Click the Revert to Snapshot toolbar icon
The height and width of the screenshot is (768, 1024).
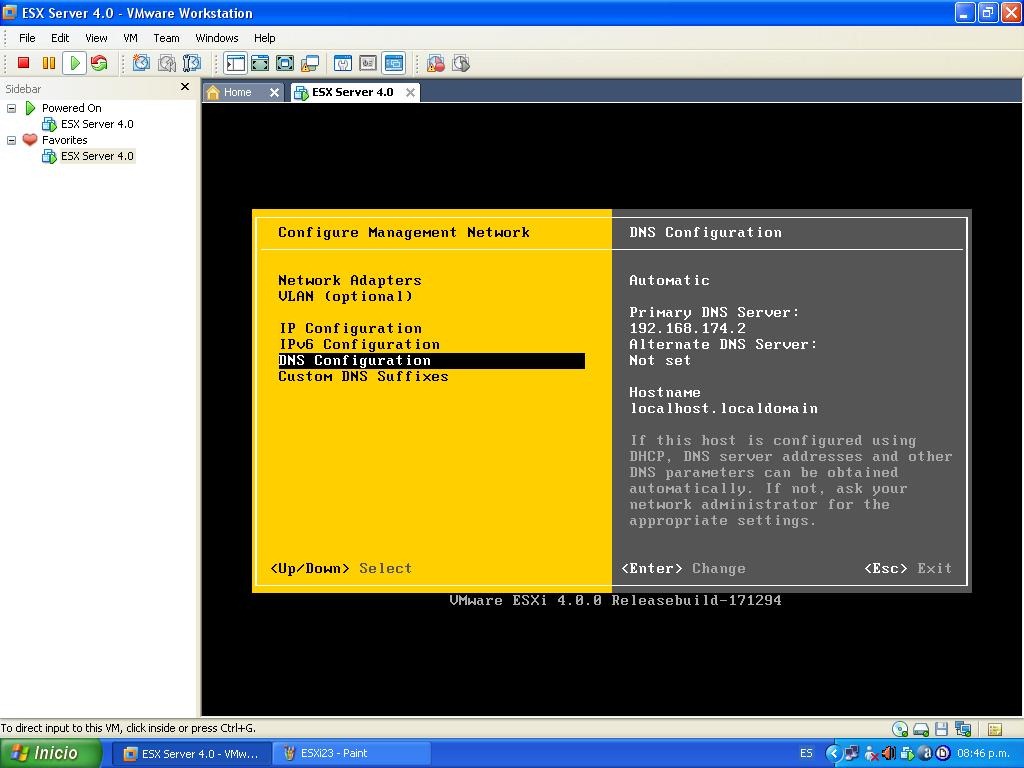pos(167,63)
